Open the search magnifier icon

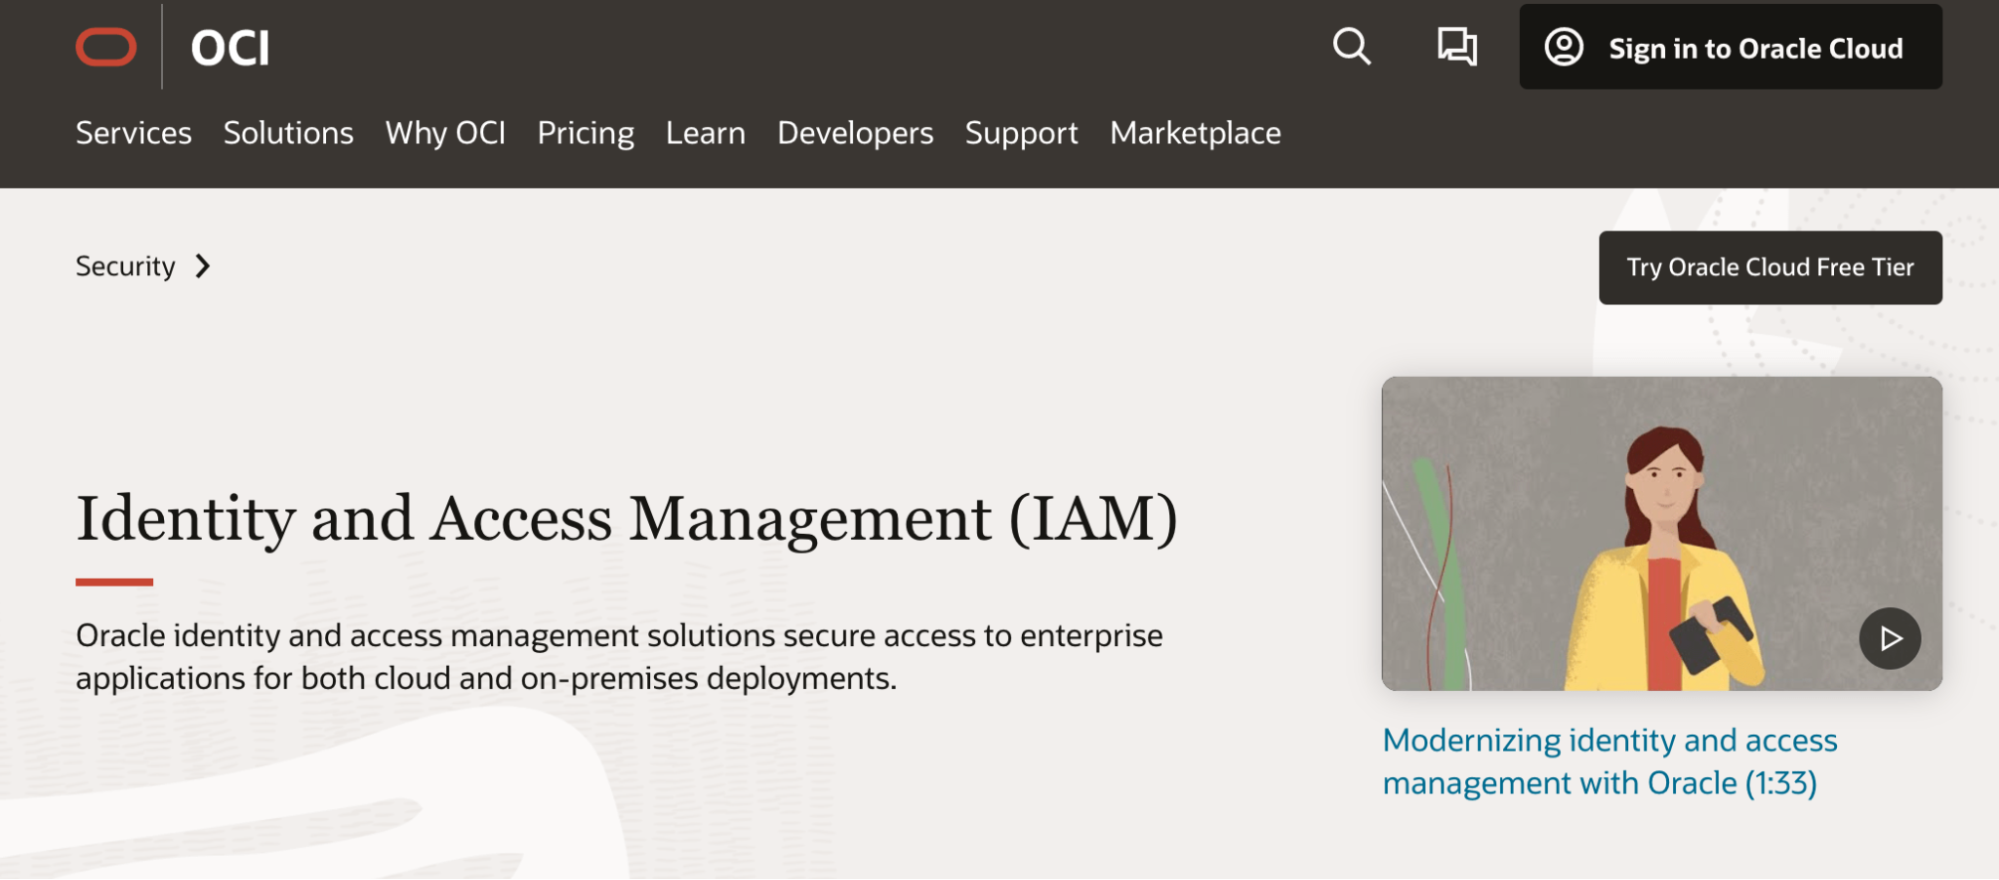point(1351,46)
